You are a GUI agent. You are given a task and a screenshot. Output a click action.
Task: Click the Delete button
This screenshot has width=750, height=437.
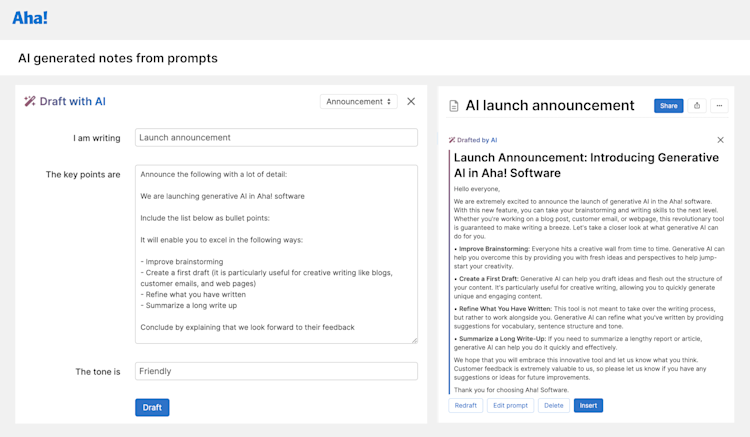[553, 405]
